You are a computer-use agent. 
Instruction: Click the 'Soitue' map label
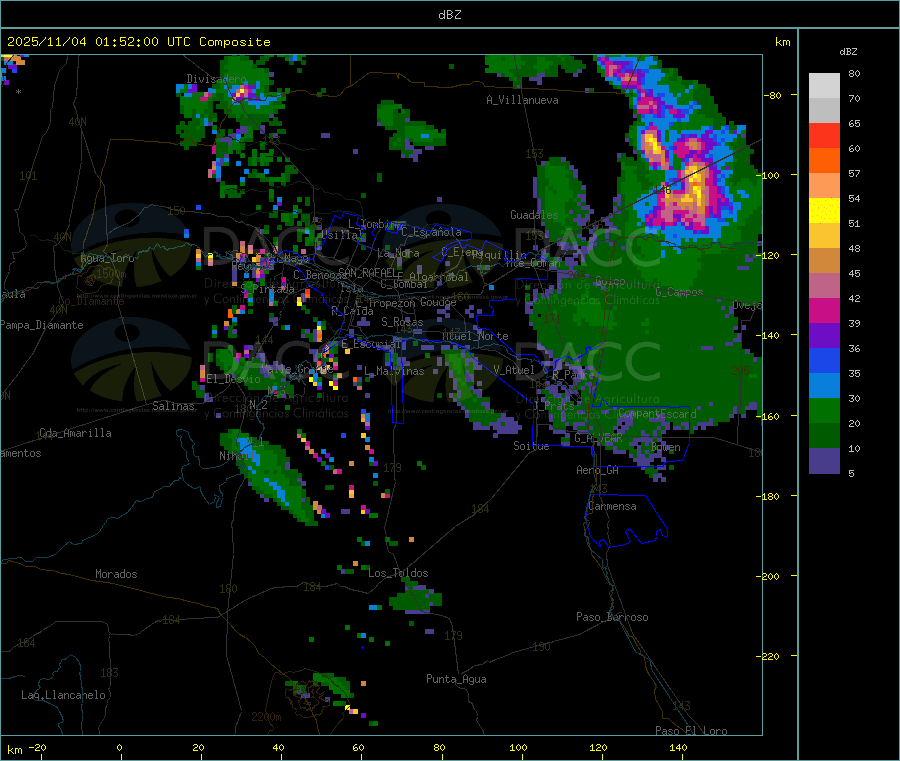pyautogui.click(x=531, y=446)
